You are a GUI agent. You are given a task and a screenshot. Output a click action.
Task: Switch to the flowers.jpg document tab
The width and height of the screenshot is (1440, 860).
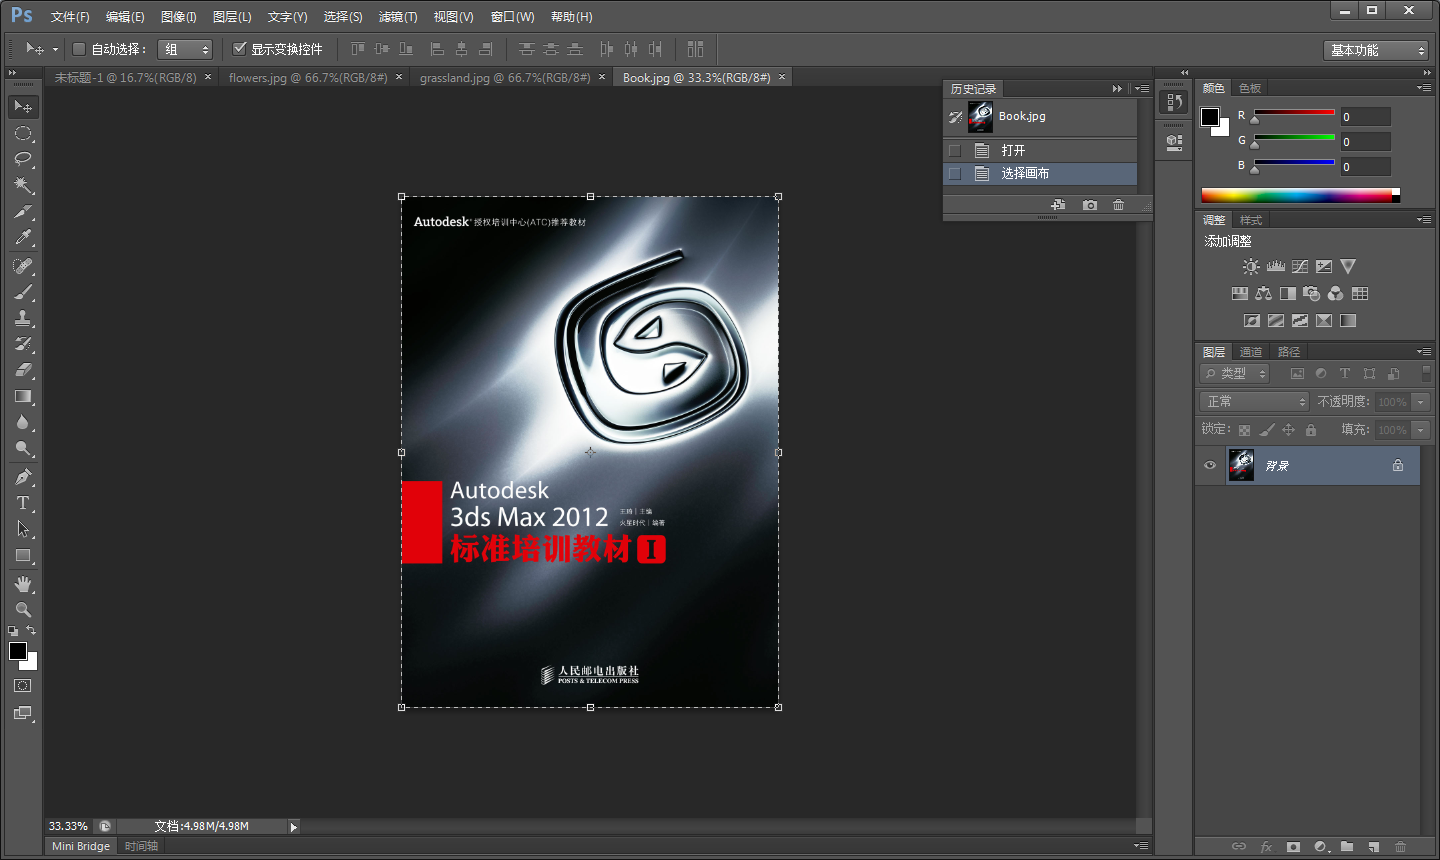308,78
